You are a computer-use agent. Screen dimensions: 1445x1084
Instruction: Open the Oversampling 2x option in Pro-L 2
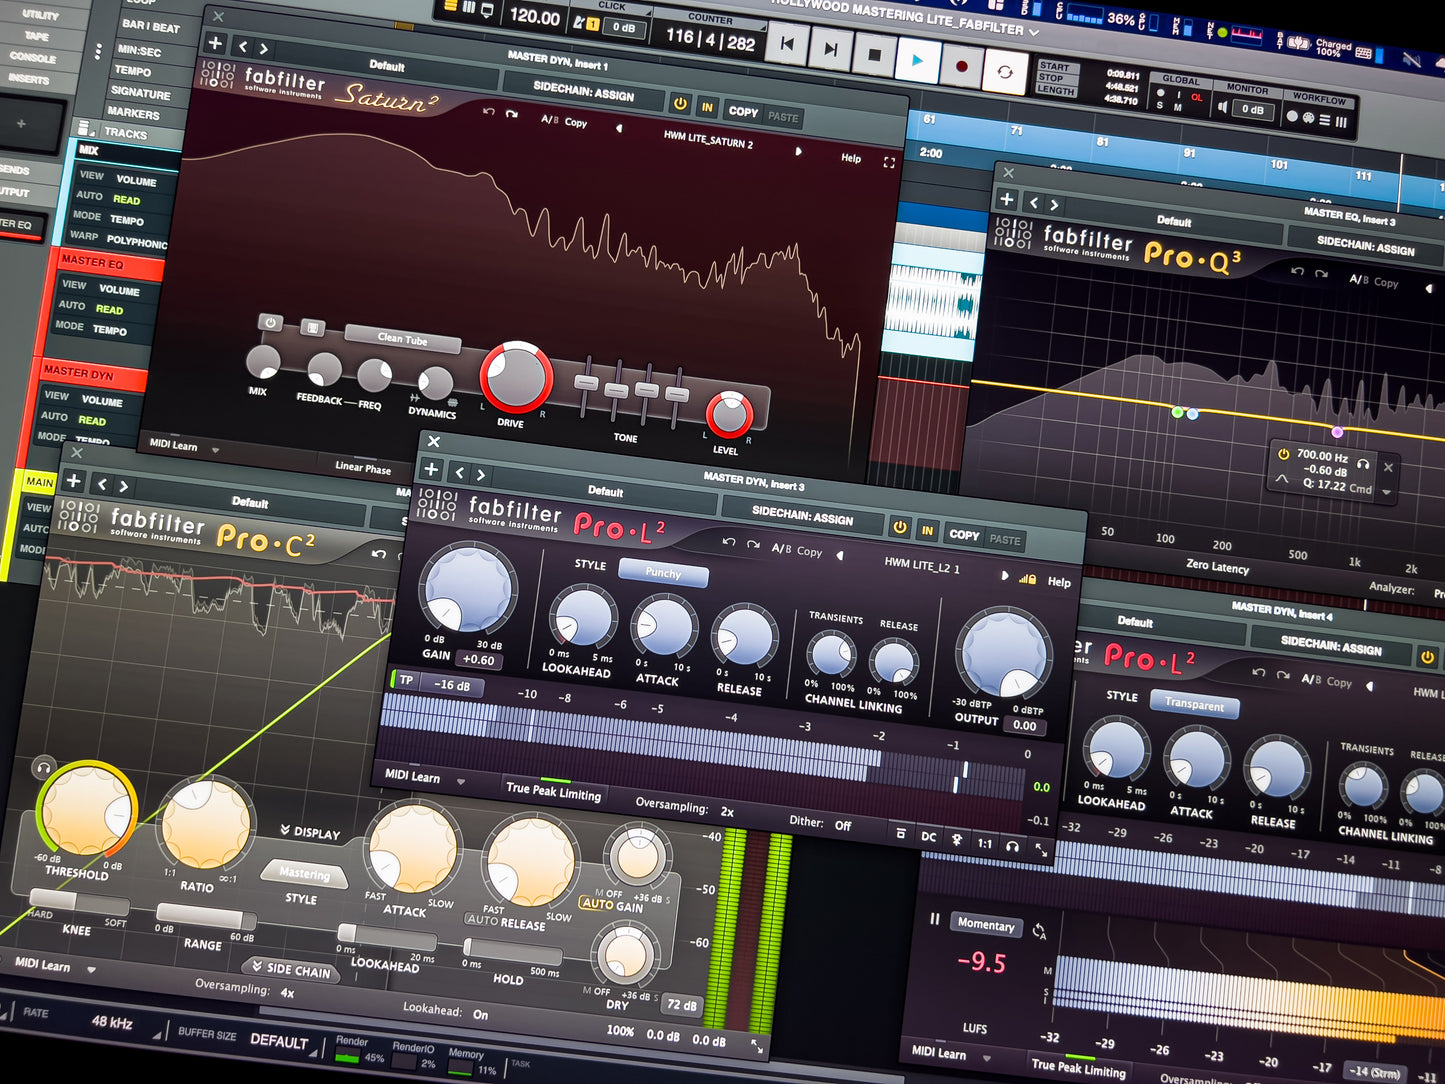tap(684, 807)
